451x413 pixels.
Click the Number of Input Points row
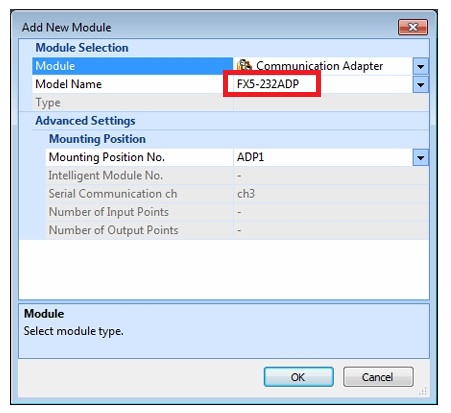[x=237, y=212]
